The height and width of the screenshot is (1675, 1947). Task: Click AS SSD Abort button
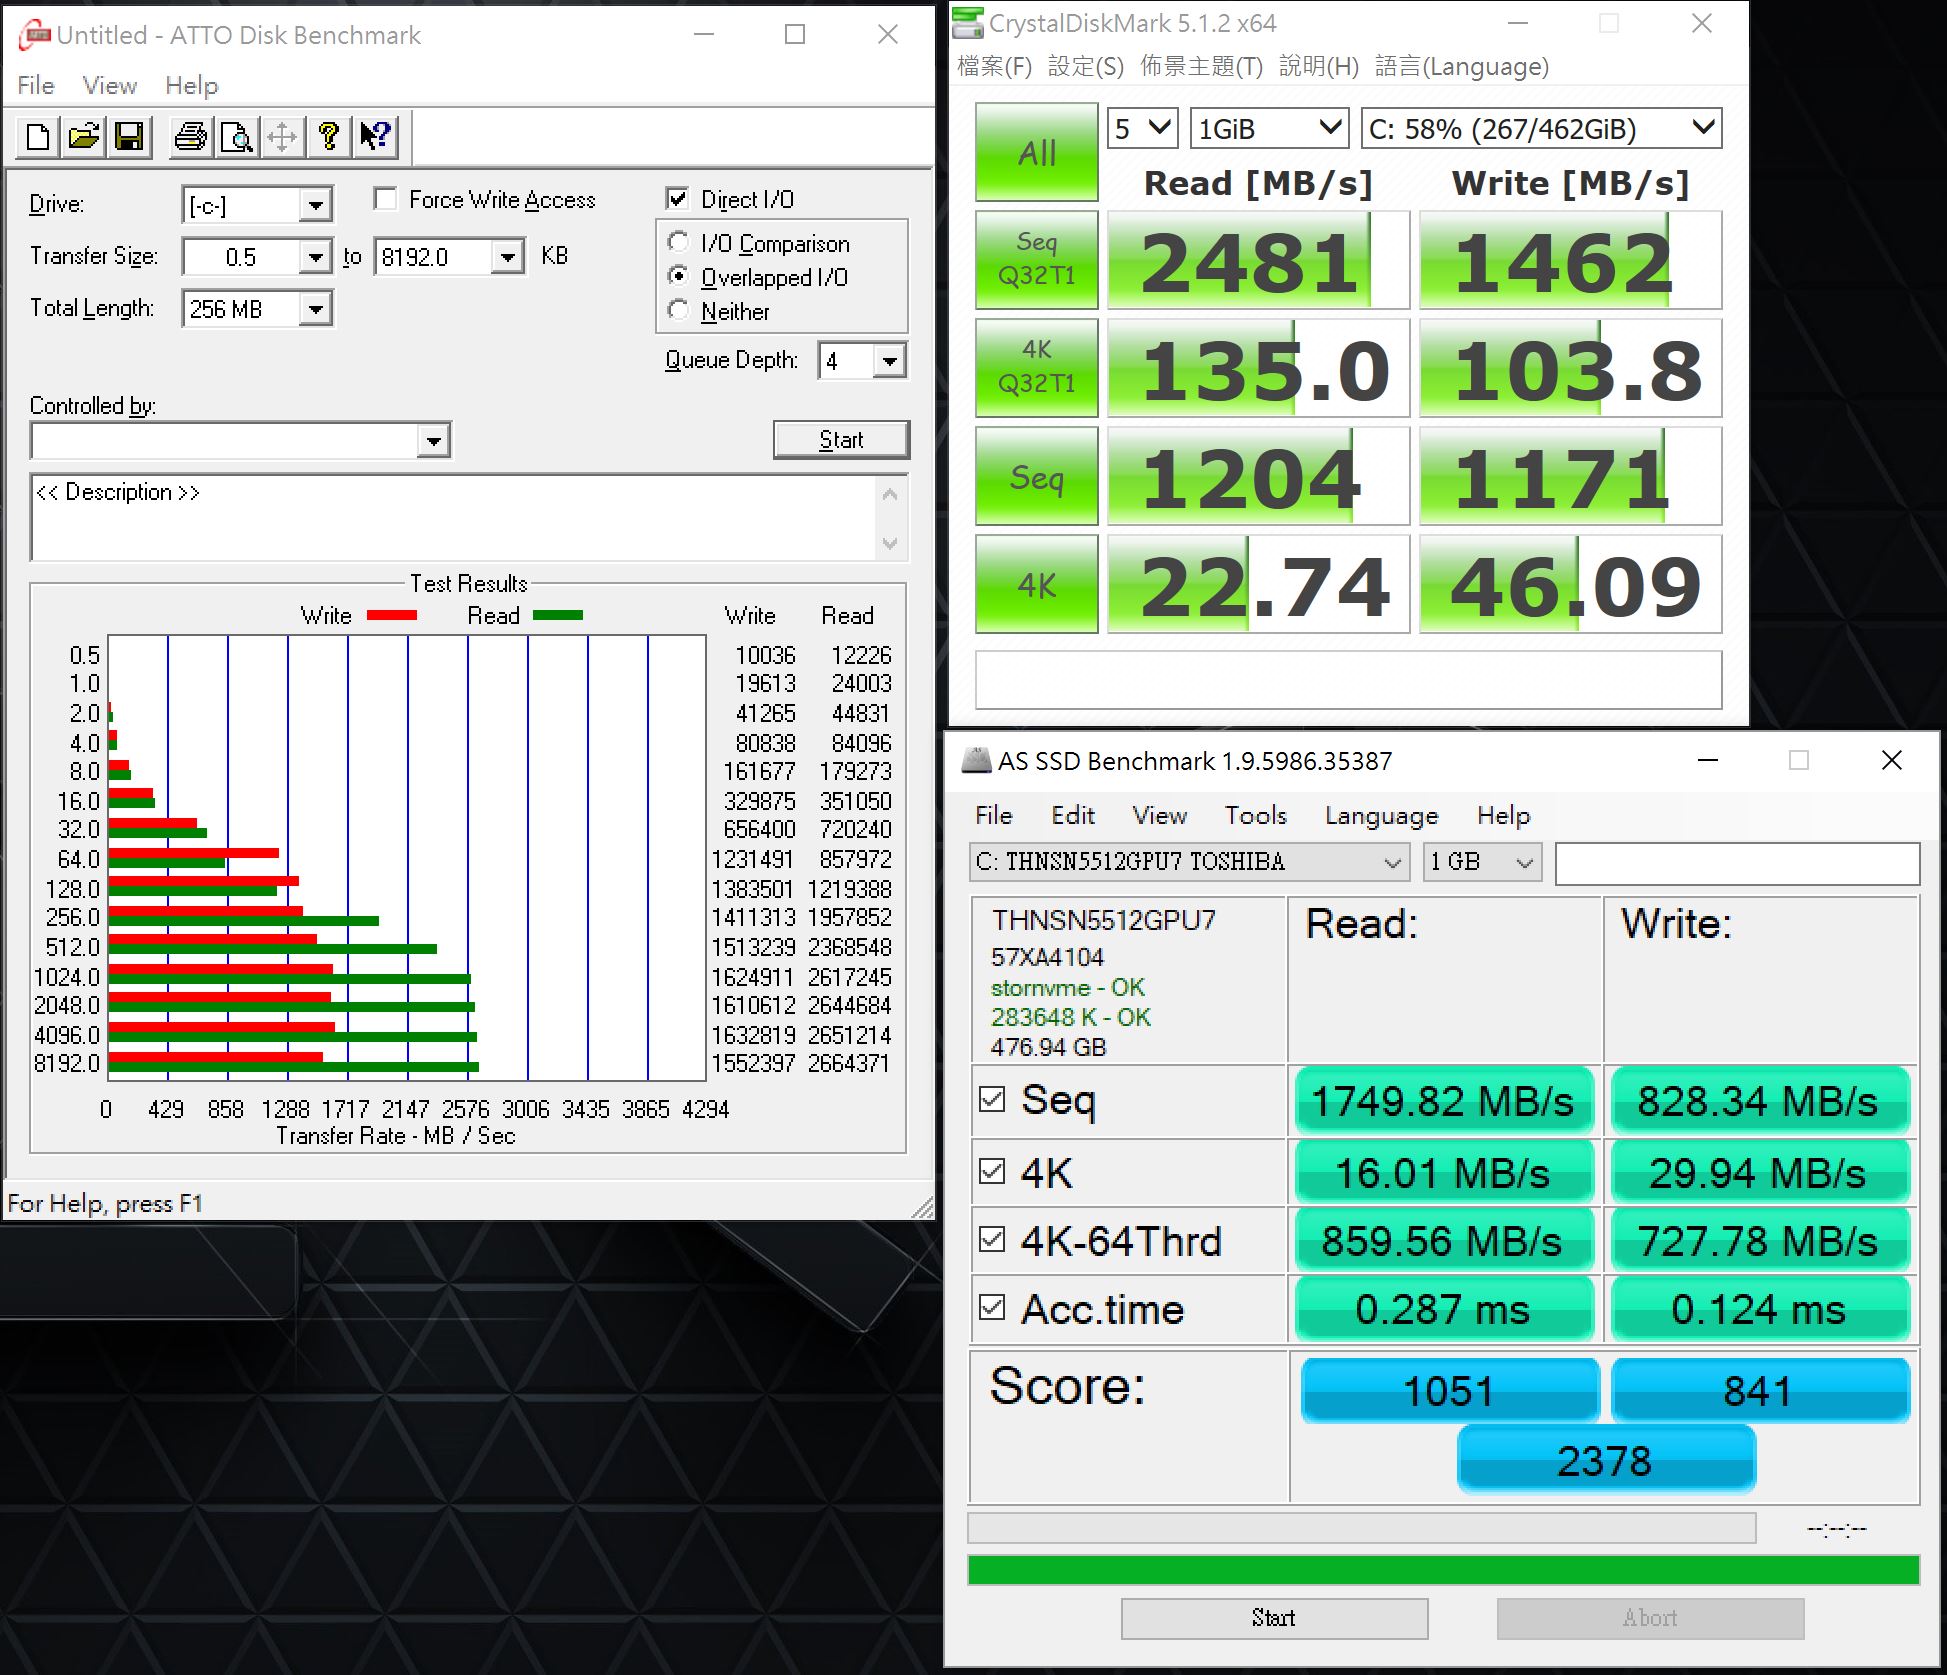click(1650, 1618)
